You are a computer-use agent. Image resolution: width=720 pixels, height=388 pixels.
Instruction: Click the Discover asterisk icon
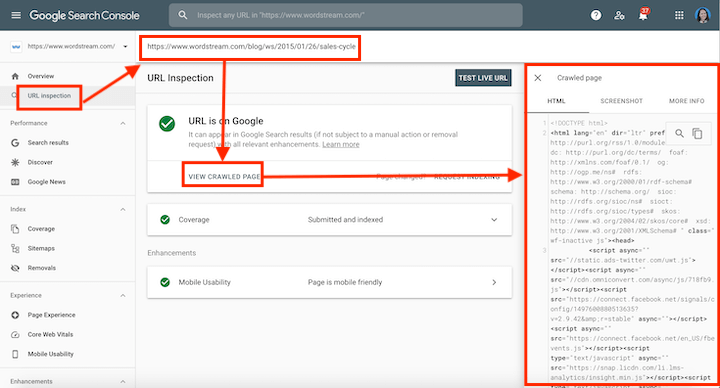tap(15, 162)
